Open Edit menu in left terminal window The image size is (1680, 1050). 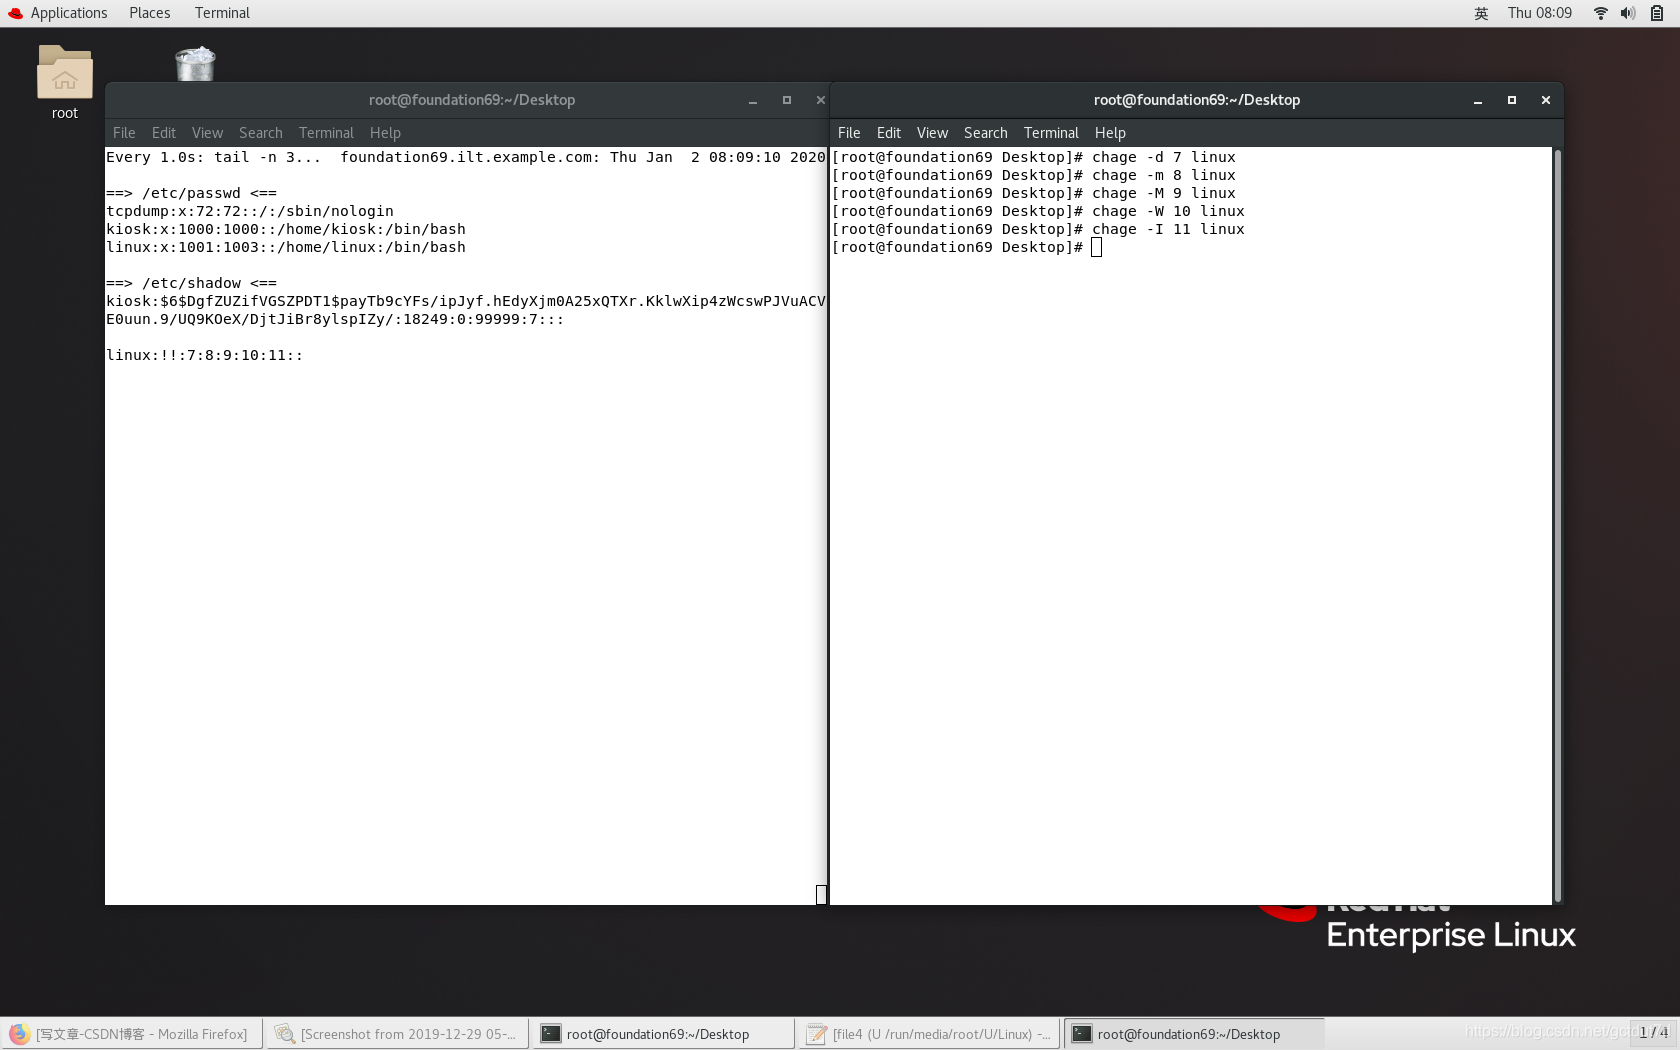(x=164, y=133)
